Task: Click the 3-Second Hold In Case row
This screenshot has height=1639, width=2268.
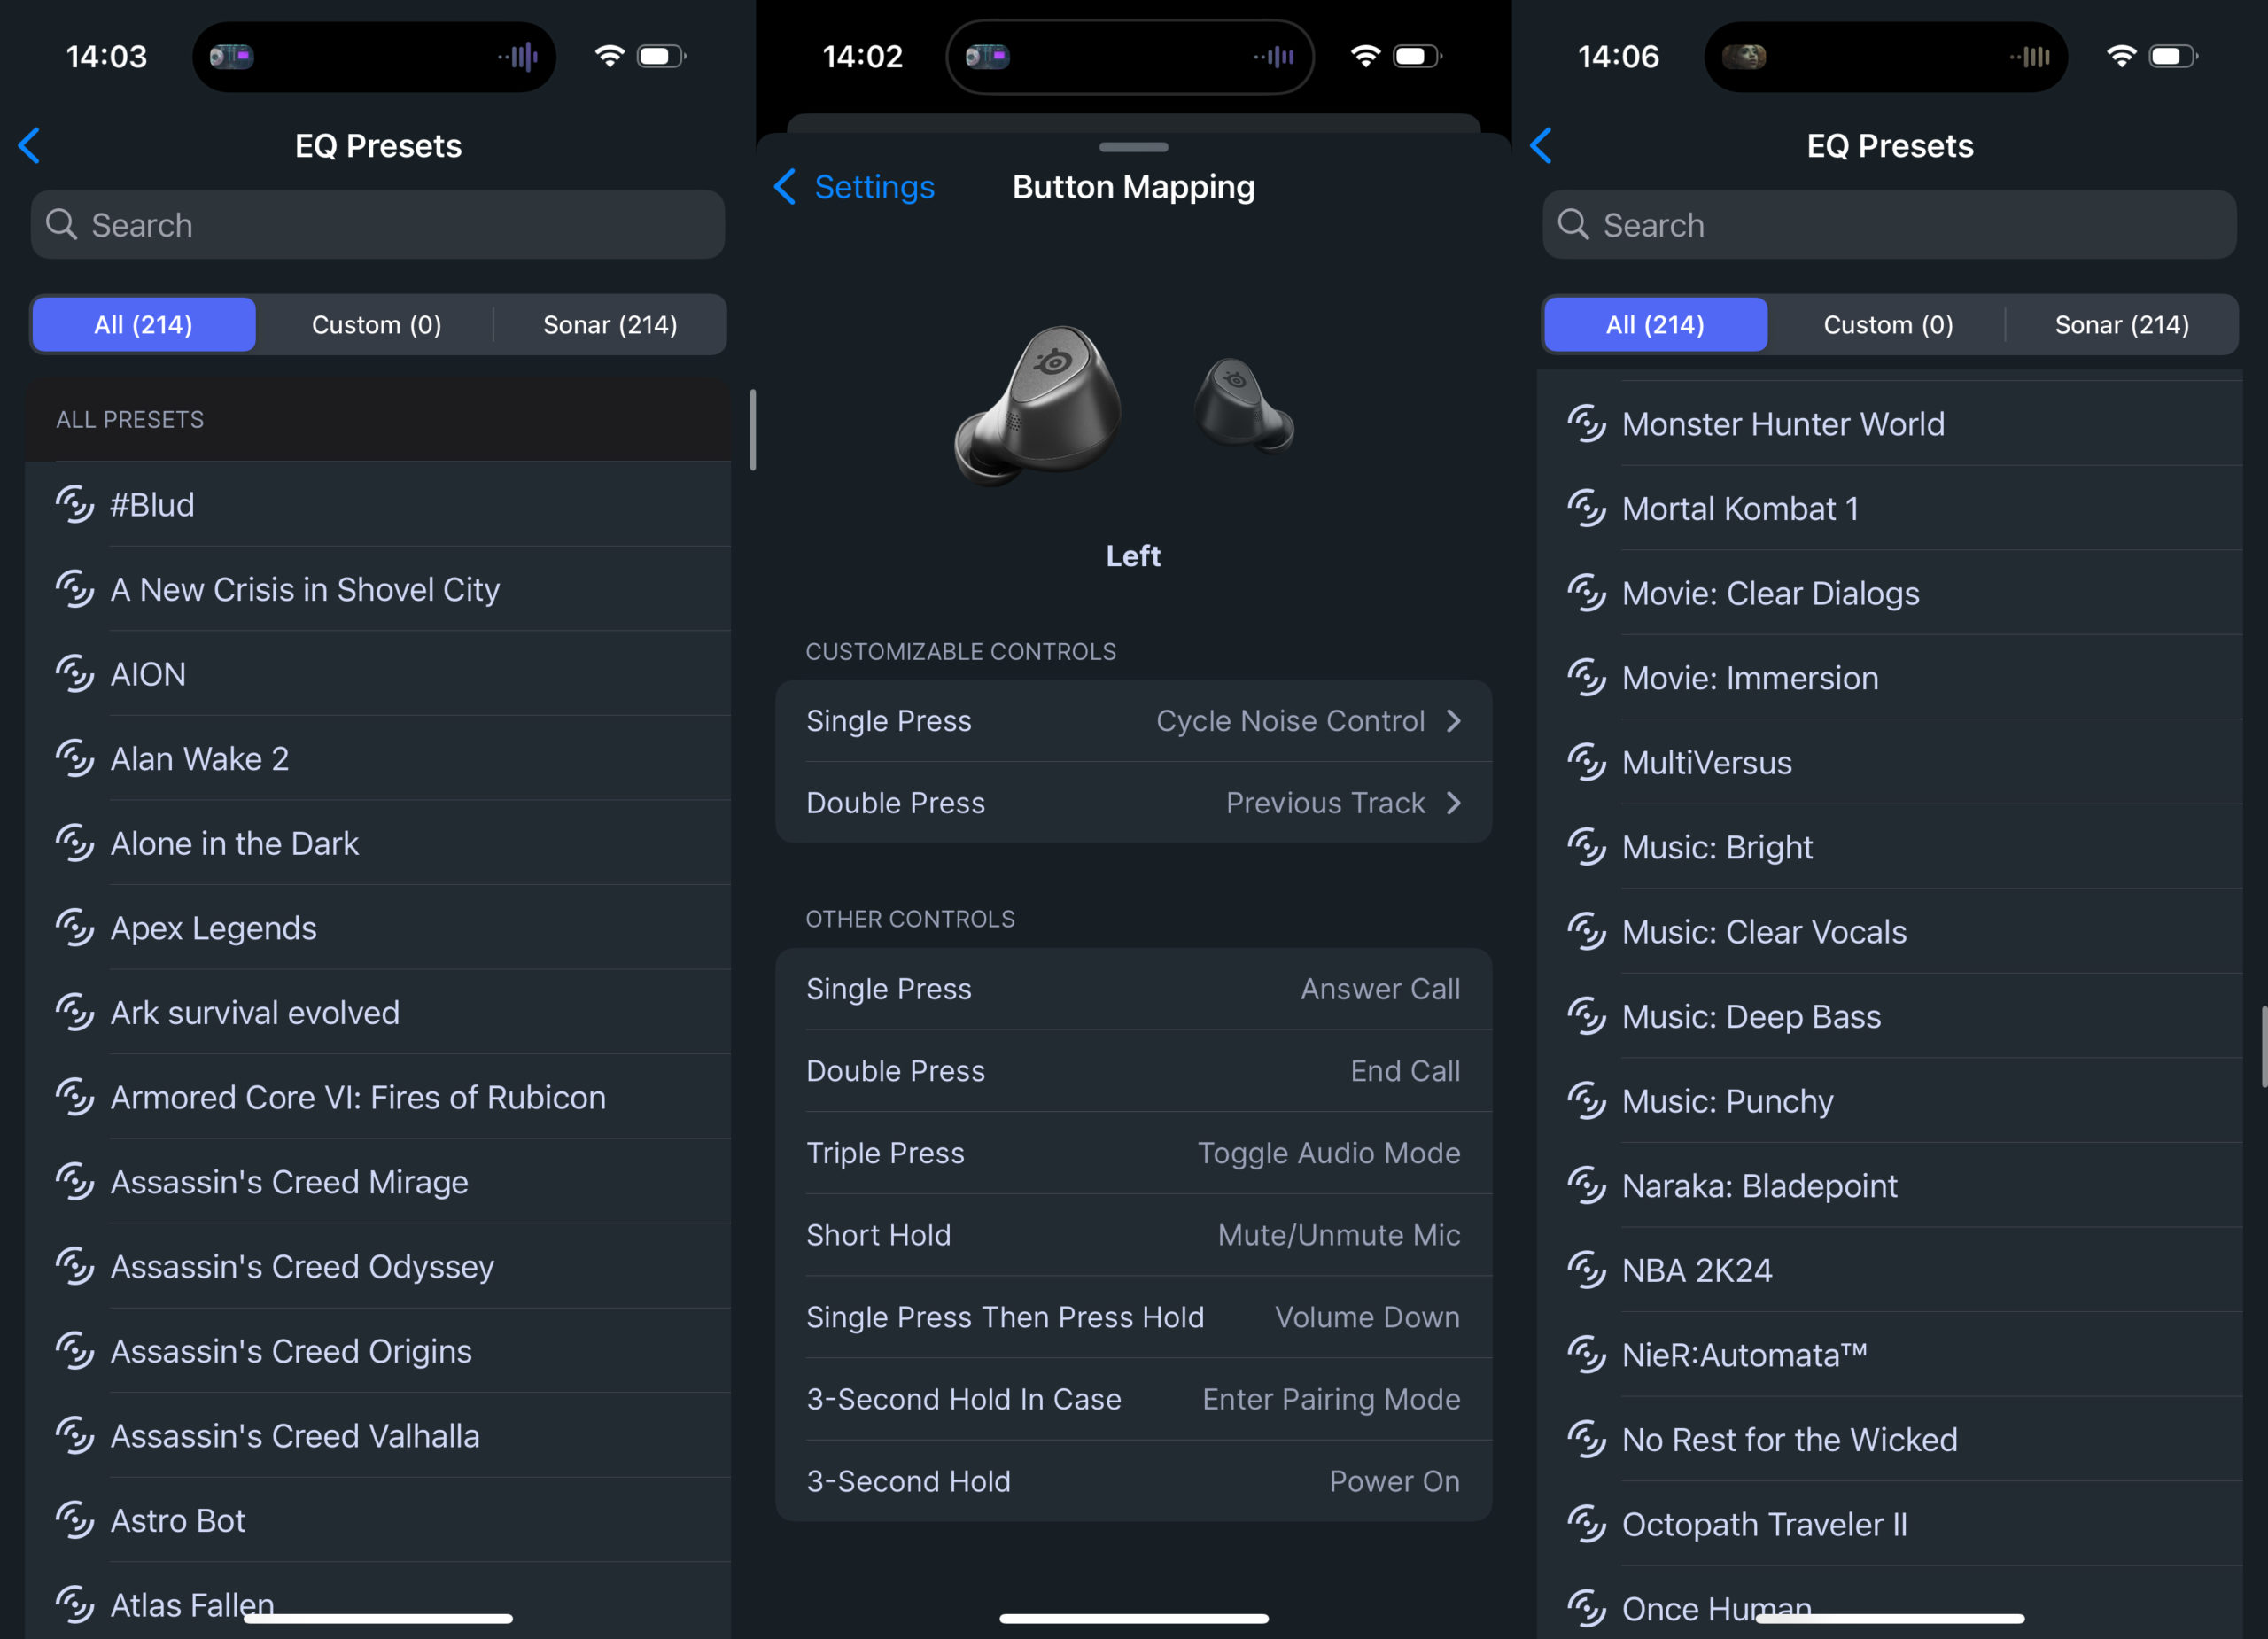Action: pos(1134,1399)
